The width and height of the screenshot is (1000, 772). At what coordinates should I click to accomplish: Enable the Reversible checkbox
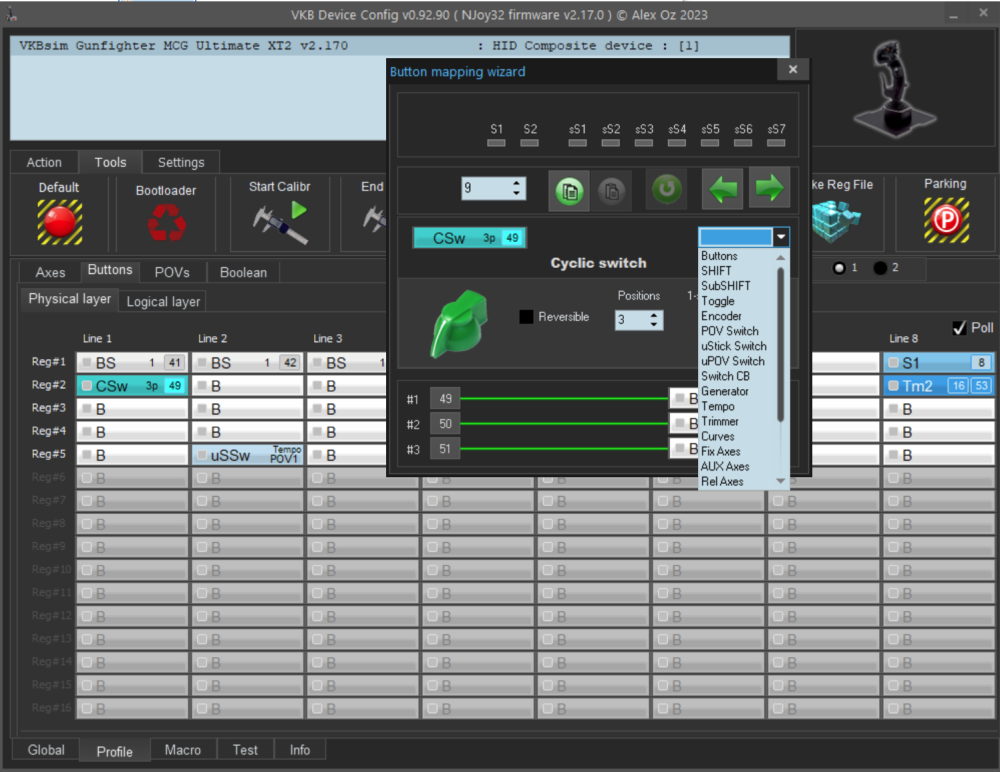click(526, 317)
